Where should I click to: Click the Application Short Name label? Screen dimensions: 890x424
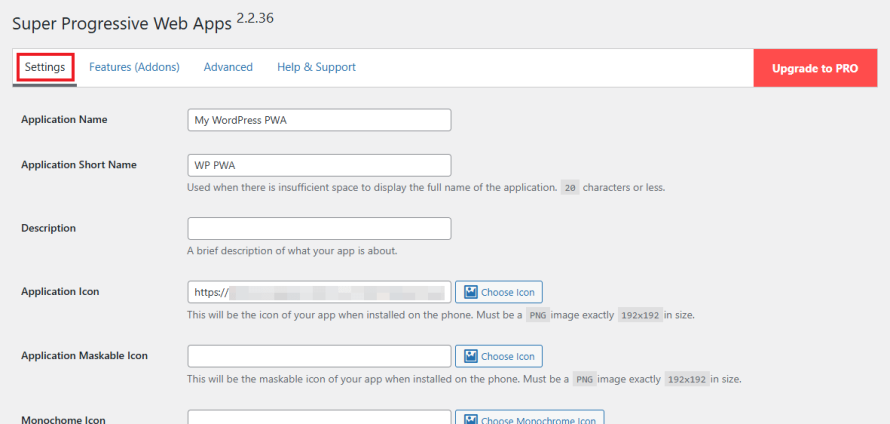79,165
